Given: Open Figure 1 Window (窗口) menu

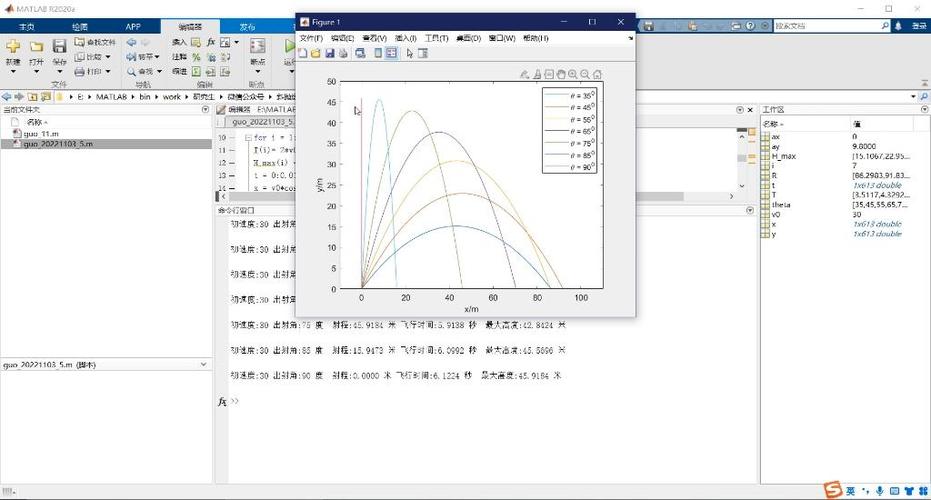Looking at the screenshot, I should coord(502,38).
